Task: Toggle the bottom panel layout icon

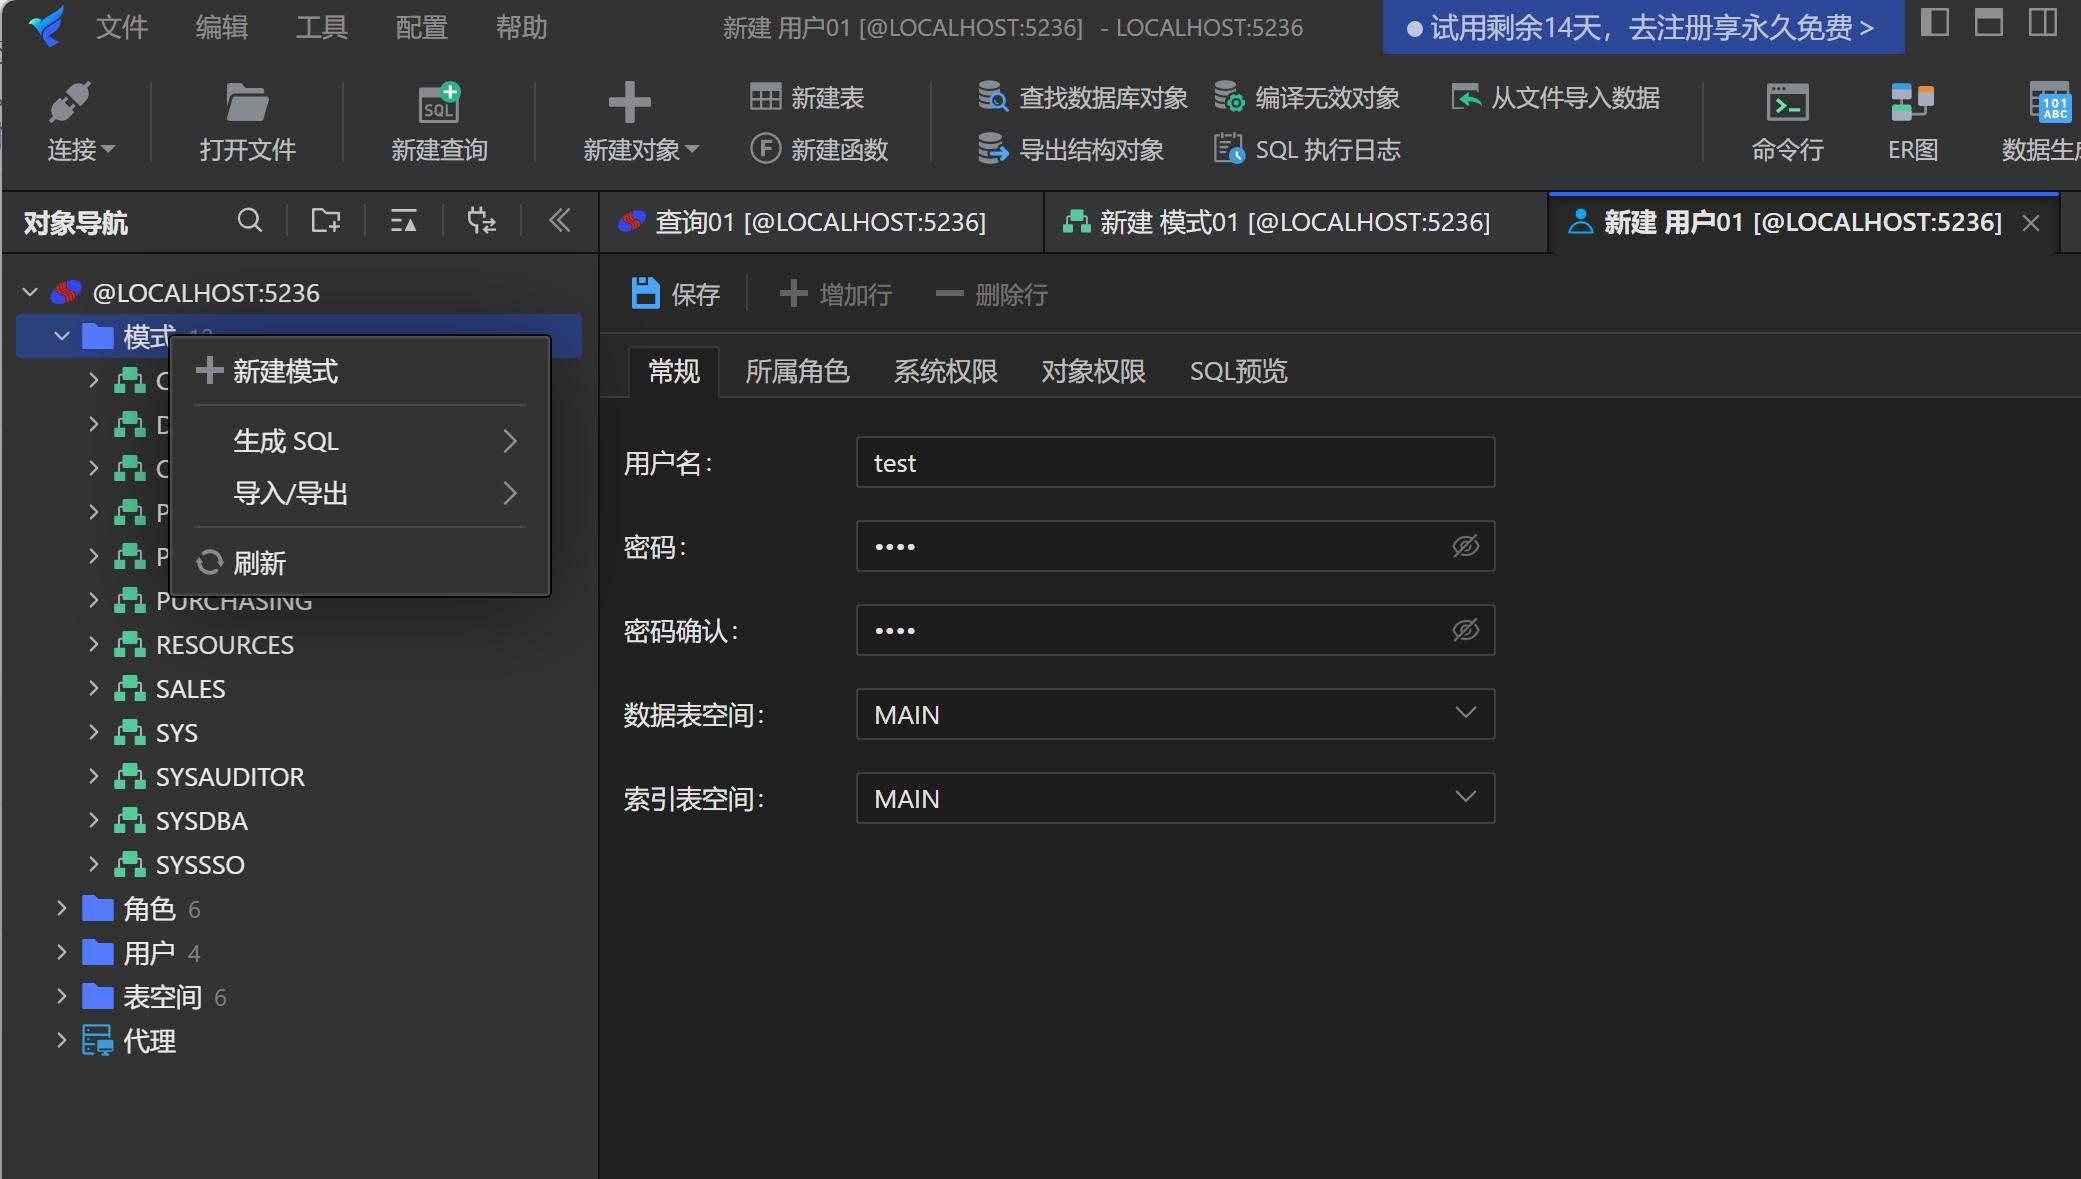Action: 1988,22
